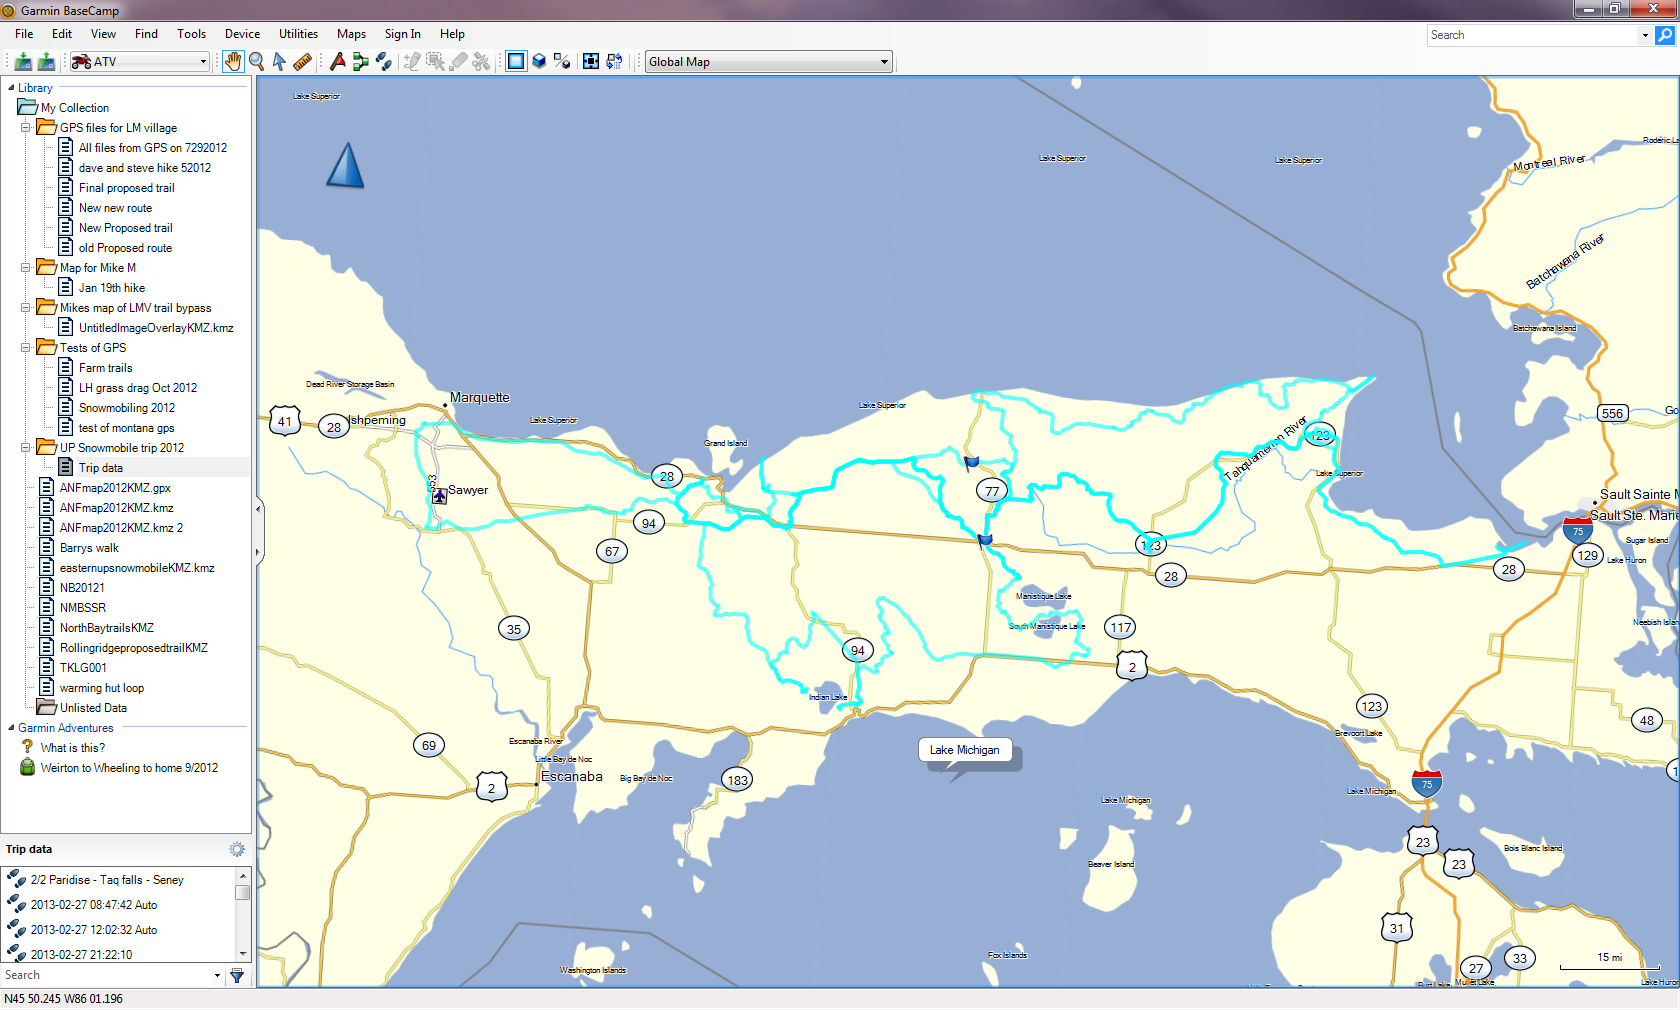
Task: Click the Lake Michigan map label callout
Action: [x=965, y=750]
